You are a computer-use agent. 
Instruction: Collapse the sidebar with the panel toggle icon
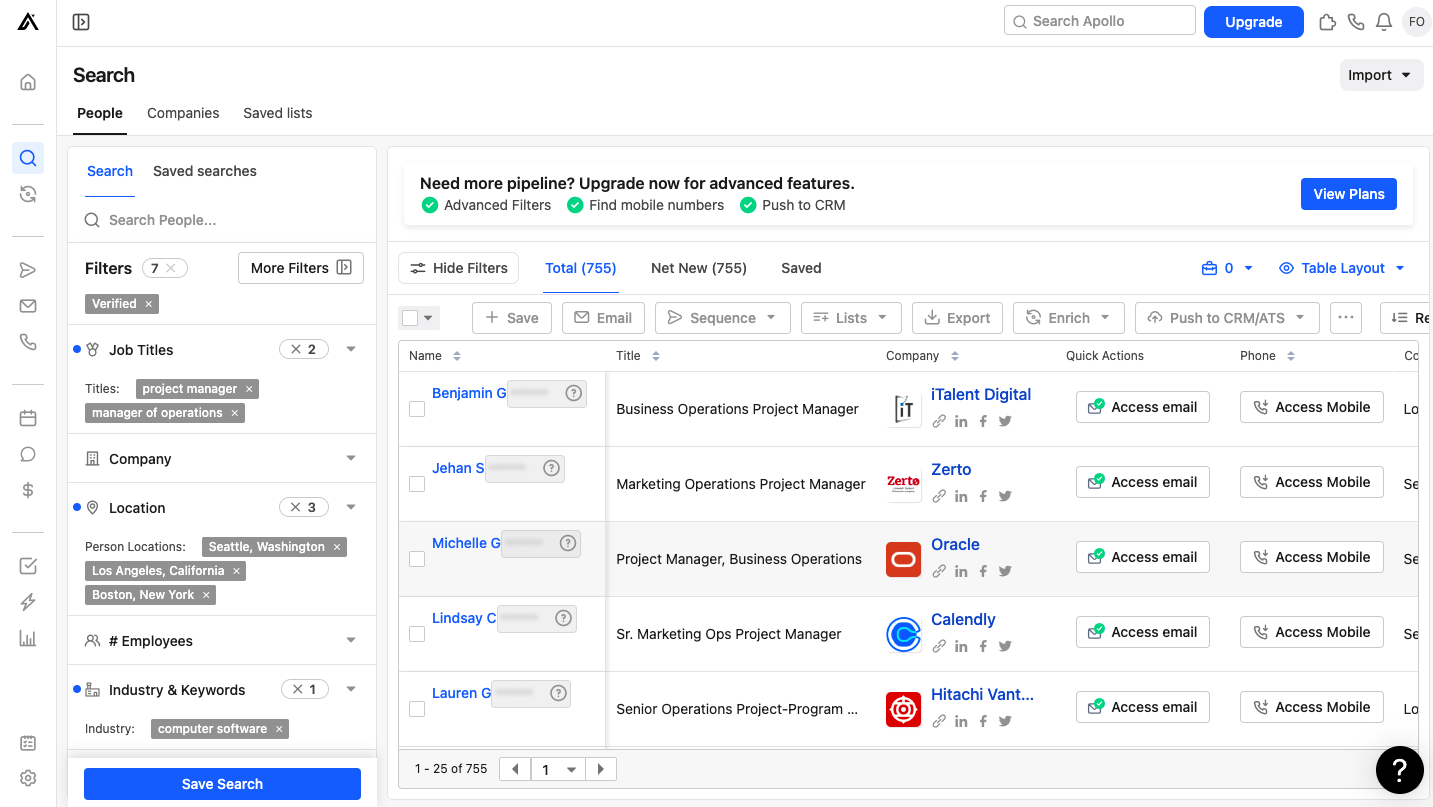81,22
